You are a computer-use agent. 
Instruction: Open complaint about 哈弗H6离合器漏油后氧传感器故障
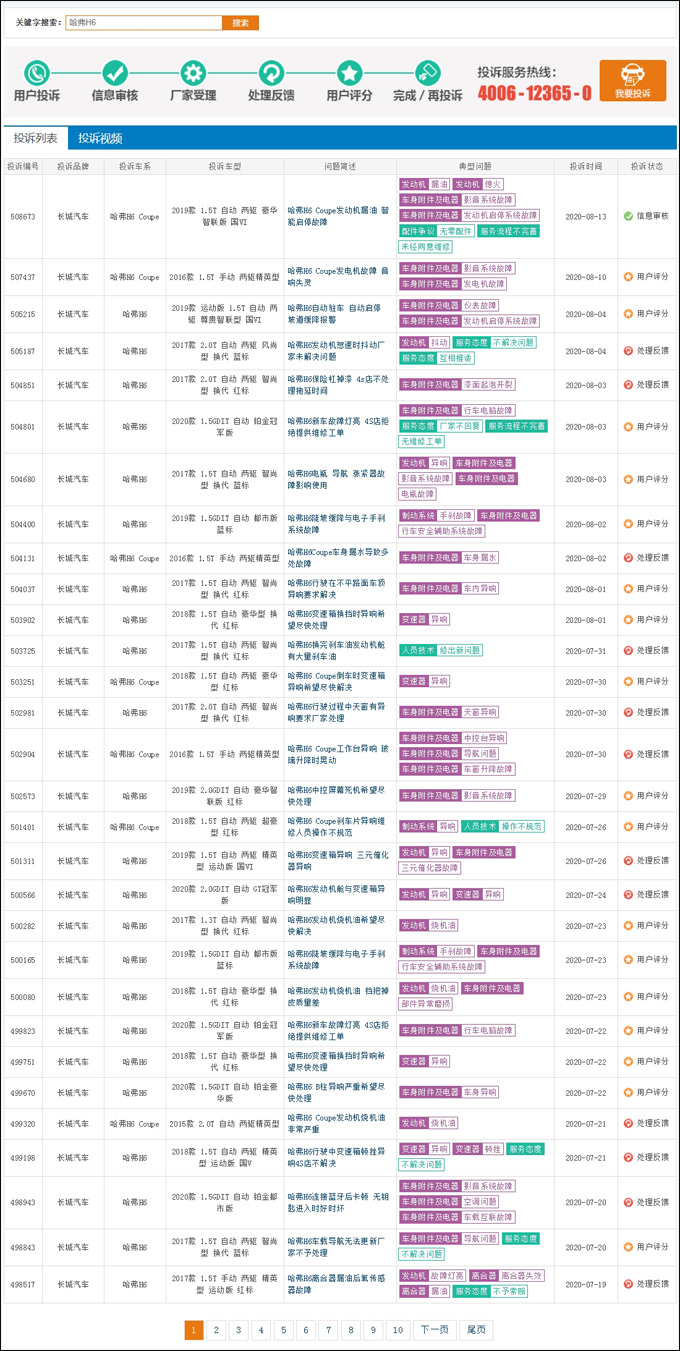point(335,1284)
